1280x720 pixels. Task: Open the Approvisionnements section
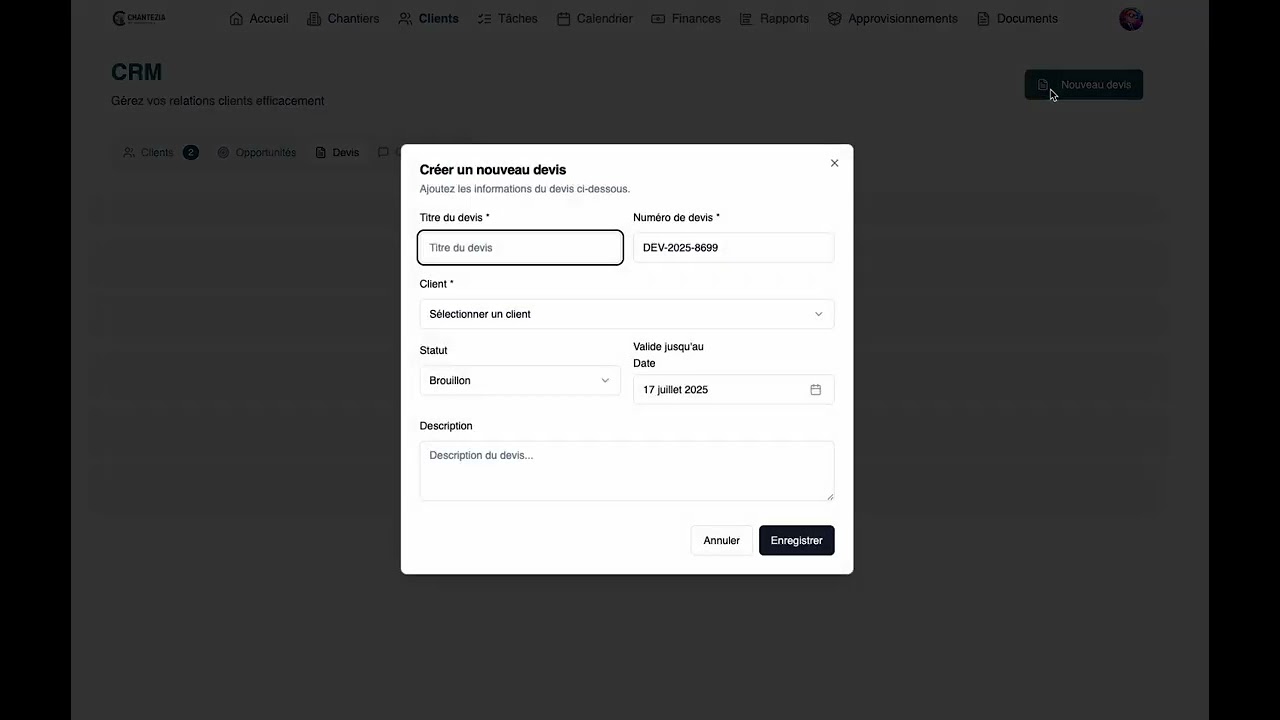892,19
